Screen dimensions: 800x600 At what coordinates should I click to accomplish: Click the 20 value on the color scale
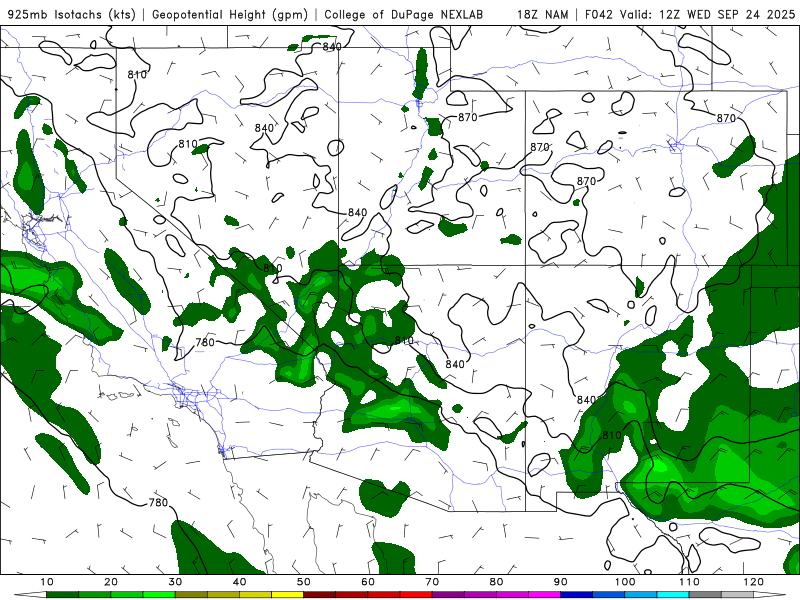(111, 582)
